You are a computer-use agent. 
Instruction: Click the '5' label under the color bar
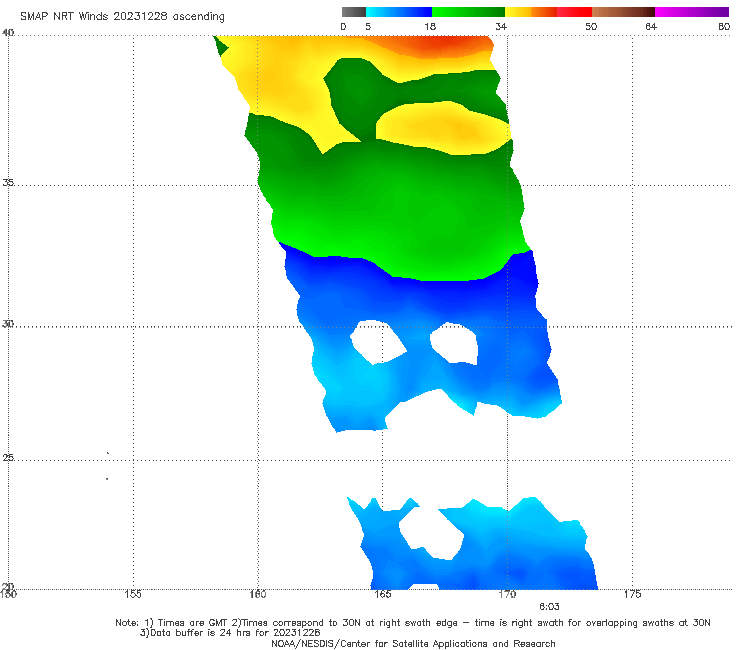pyautogui.click(x=368, y=26)
